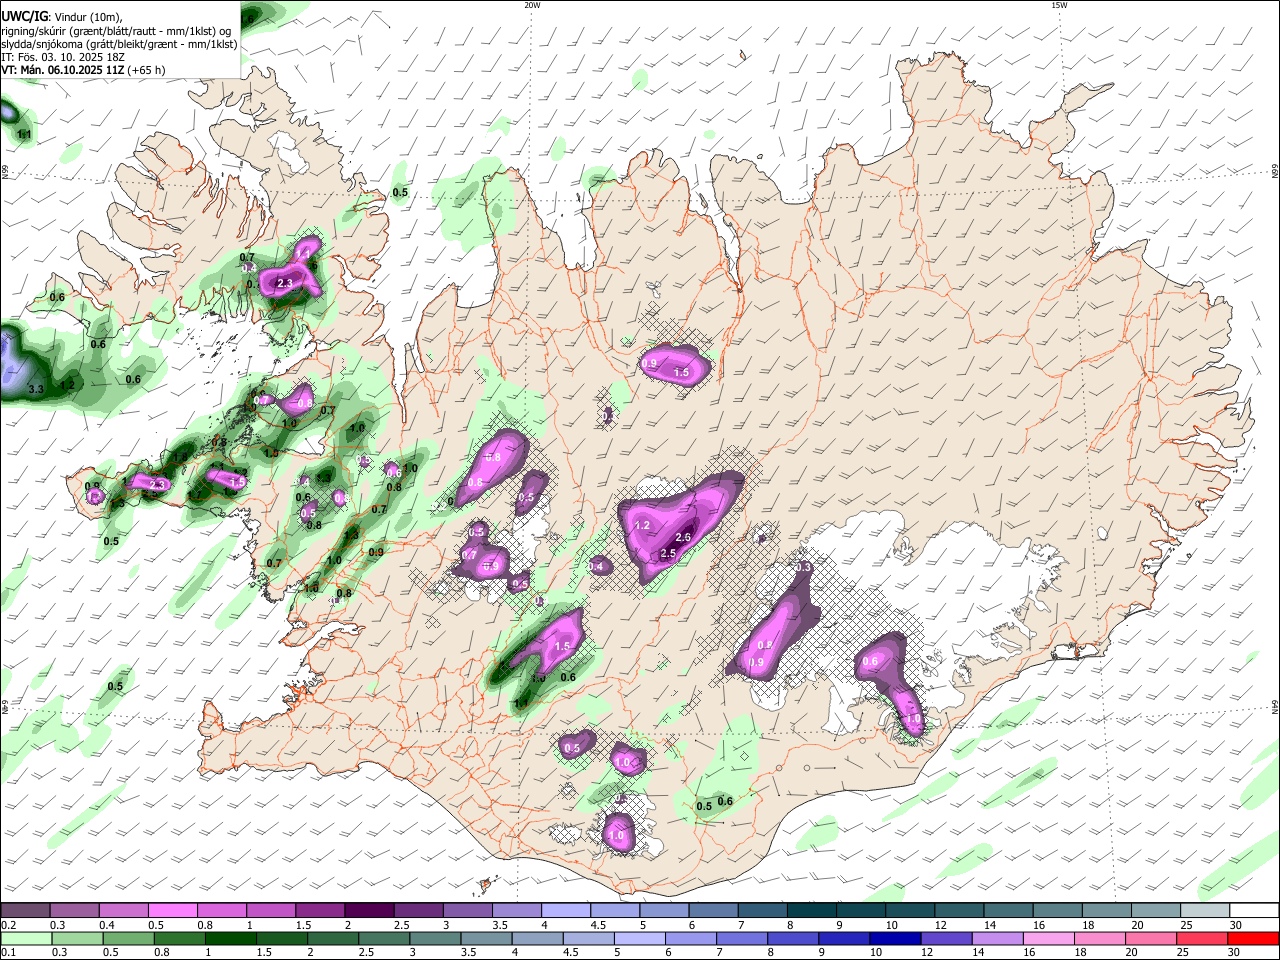Pick top-row legend swatch between 1 and 1.5
The width and height of the screenshot is (1280, 960).
pos(270,911)
